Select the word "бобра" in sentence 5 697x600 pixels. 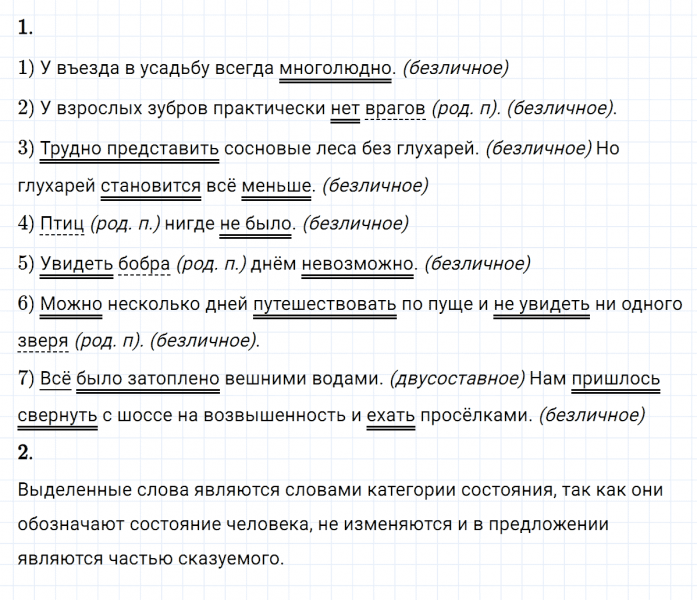144,264
